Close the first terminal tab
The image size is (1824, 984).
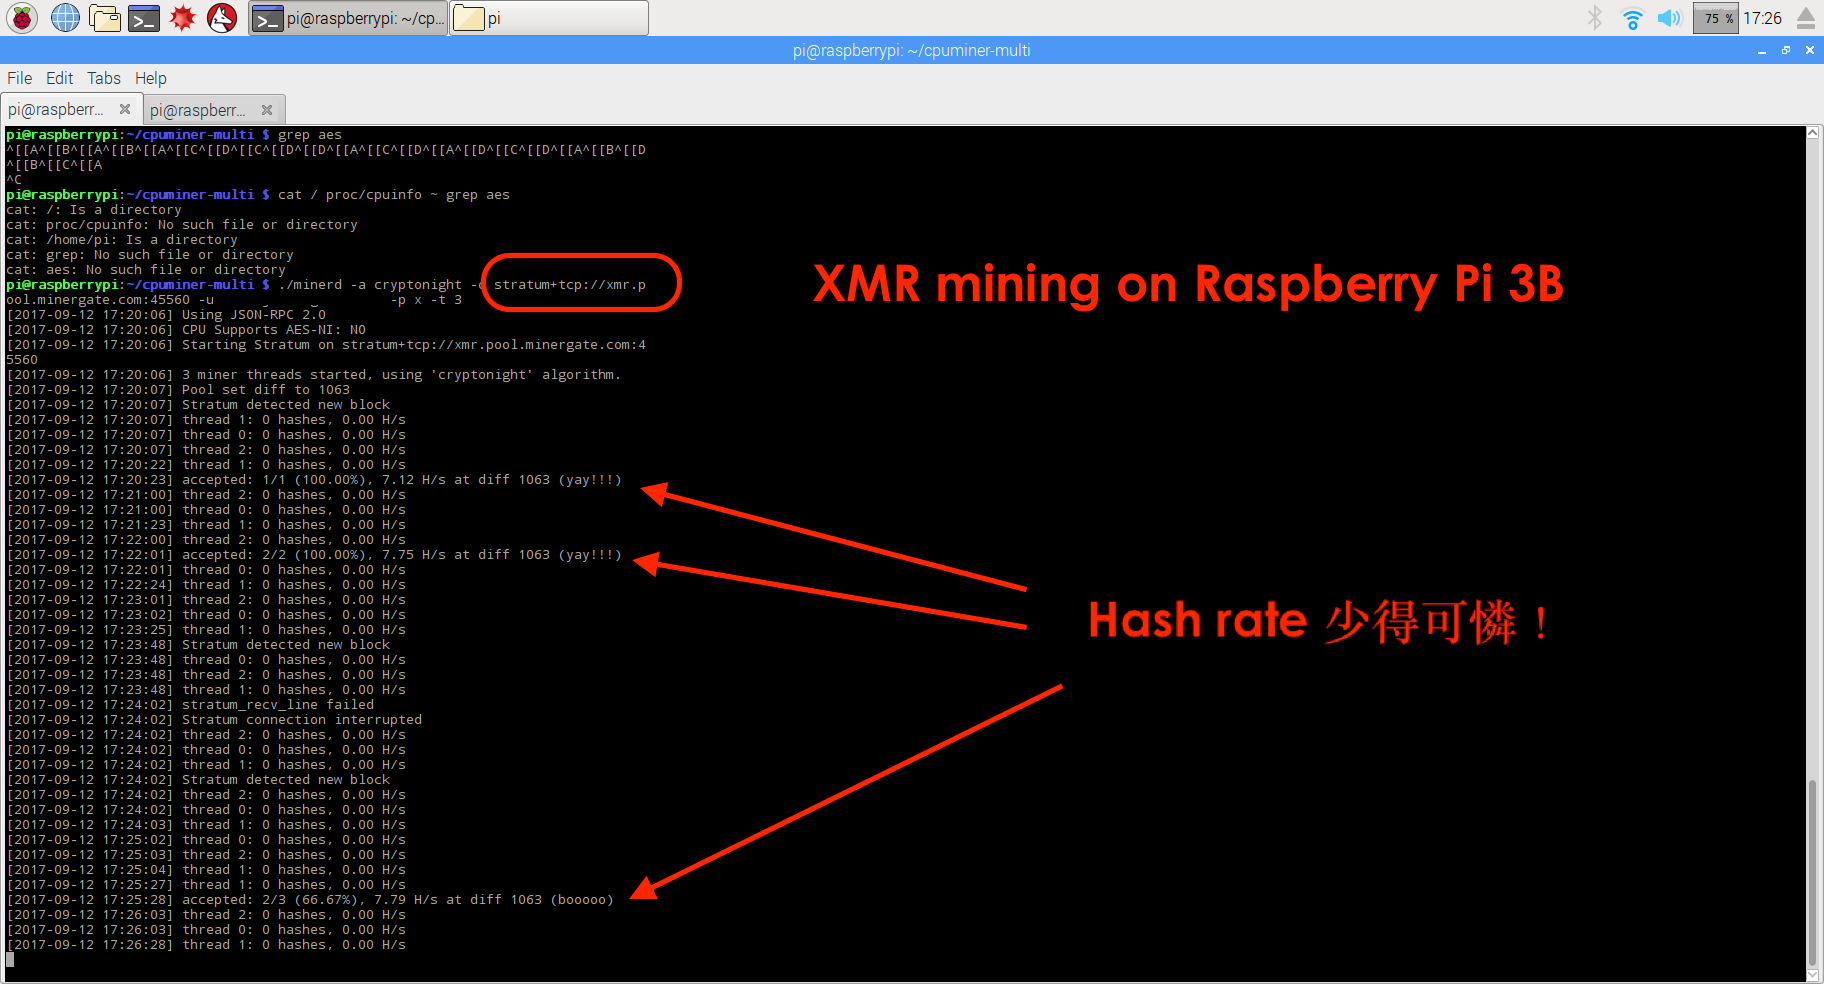[x=125, y=109]
